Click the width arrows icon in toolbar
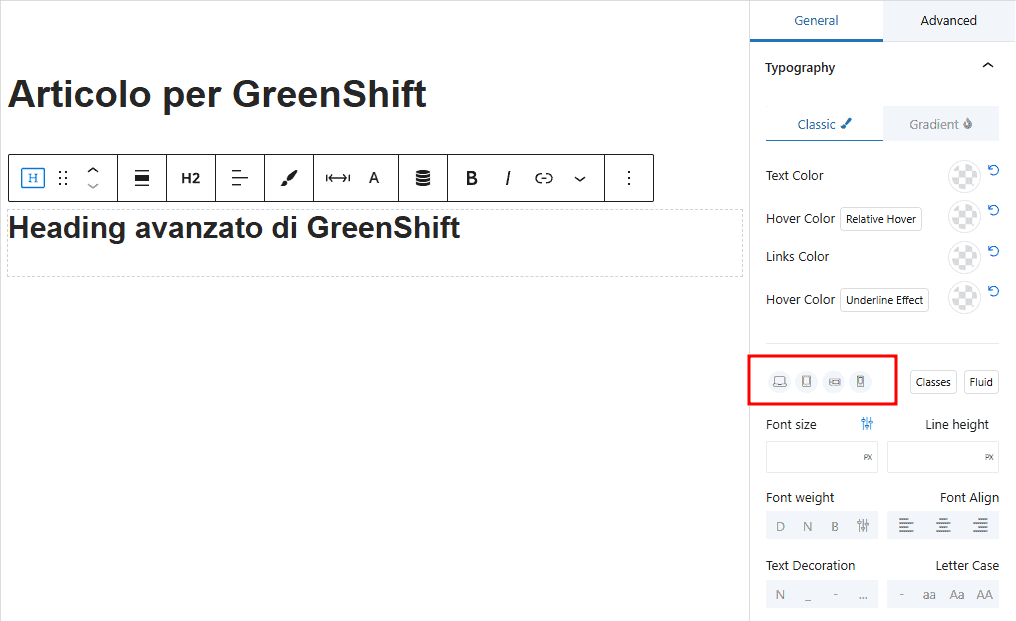Image resolution: width=1016 pixels, height=621 pixels. click(x=338, y=178)
